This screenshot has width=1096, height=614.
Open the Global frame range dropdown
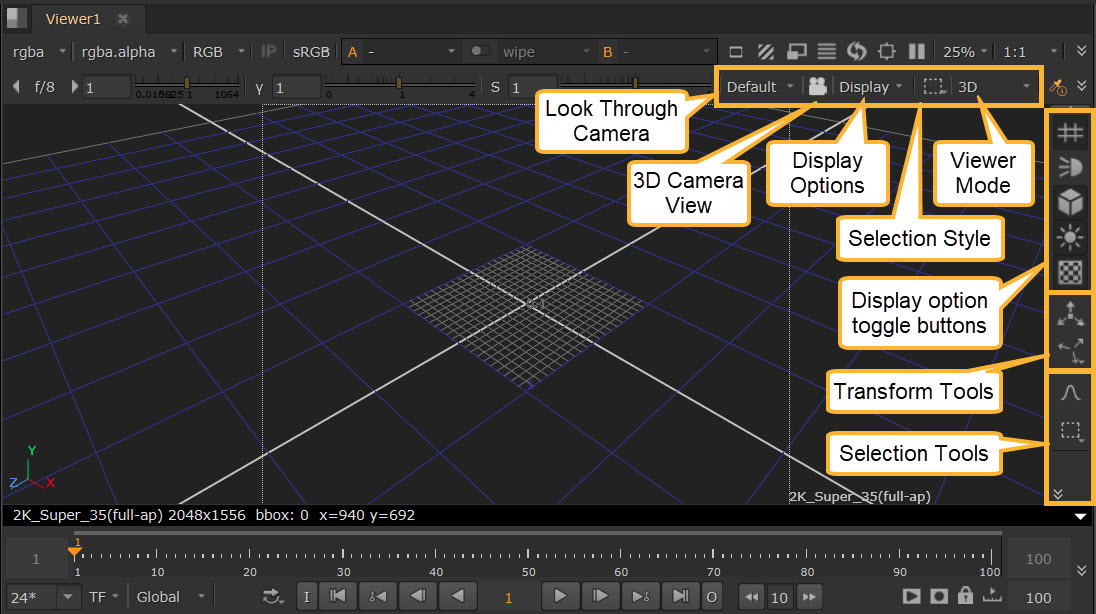pyautogui.click(x=171, y=597)
